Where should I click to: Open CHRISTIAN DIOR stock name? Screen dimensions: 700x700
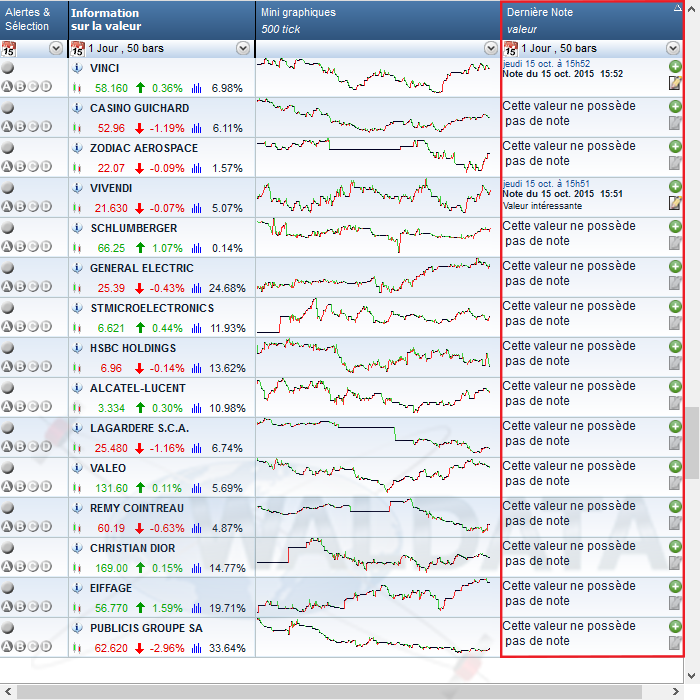[x=133, y=548]
